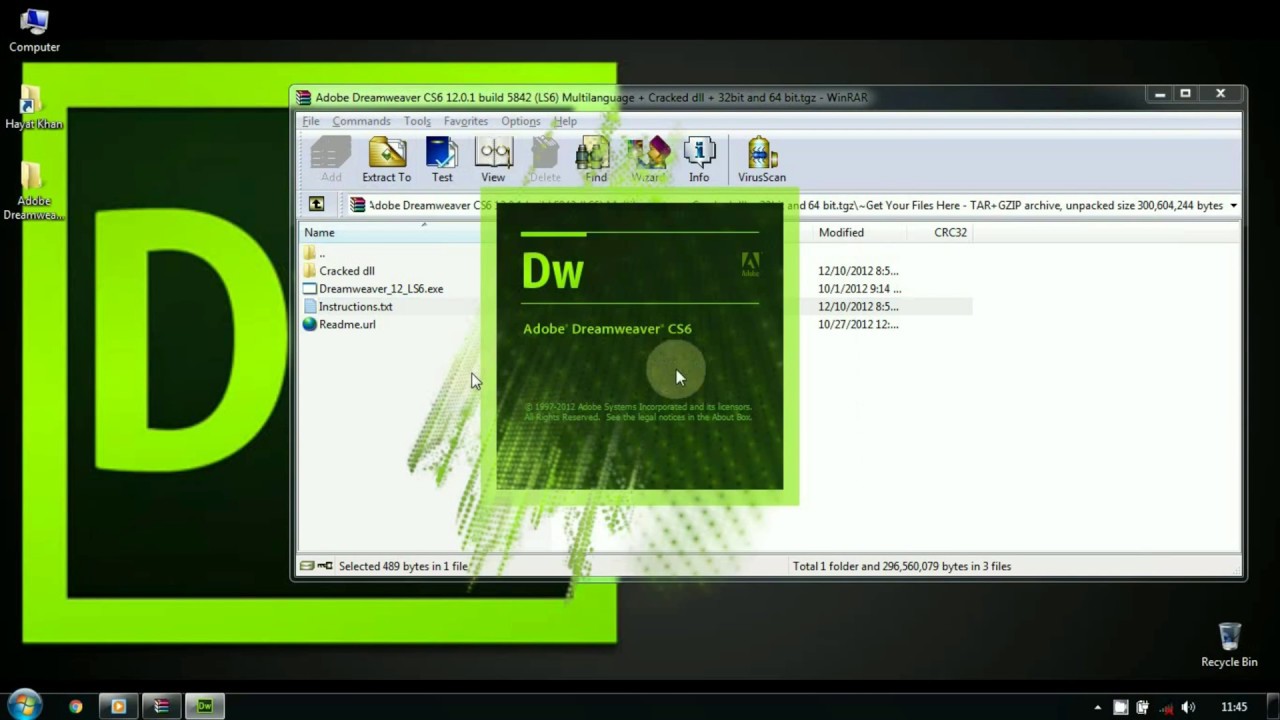Open the volume speaker tray icon

pyautogui.click(x=1189, y=707)
